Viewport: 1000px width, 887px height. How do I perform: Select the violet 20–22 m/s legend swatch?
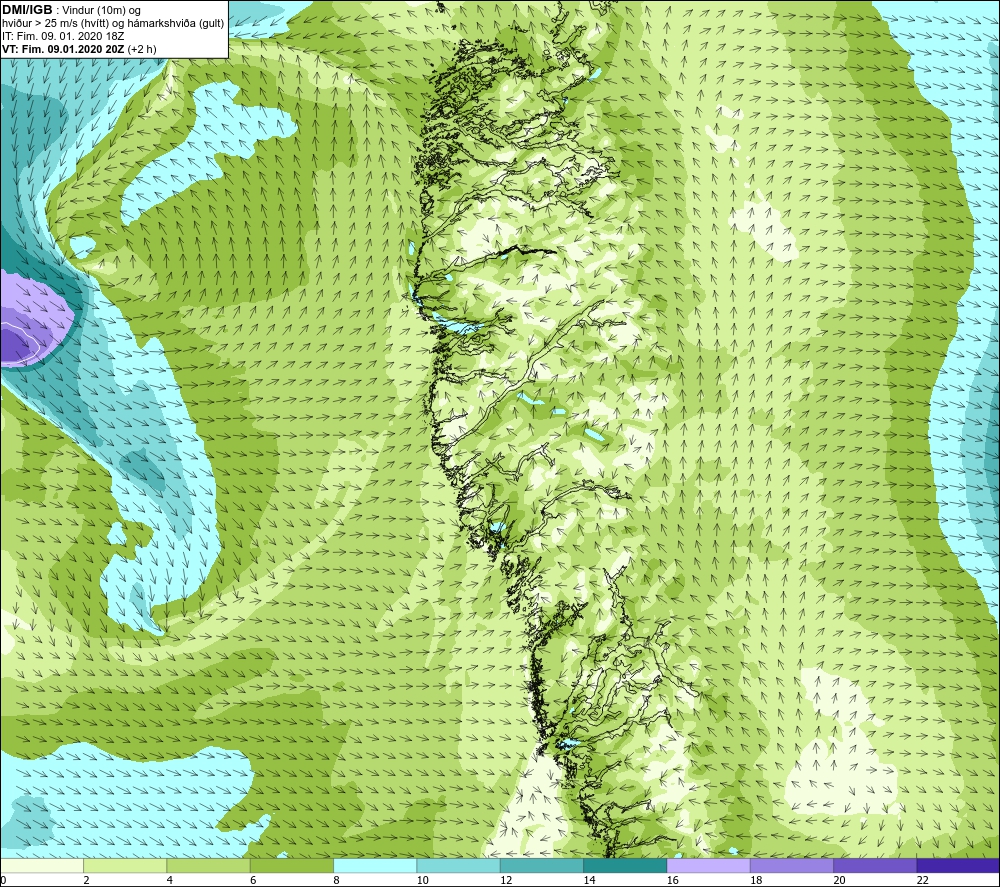[x=875, y=865]
